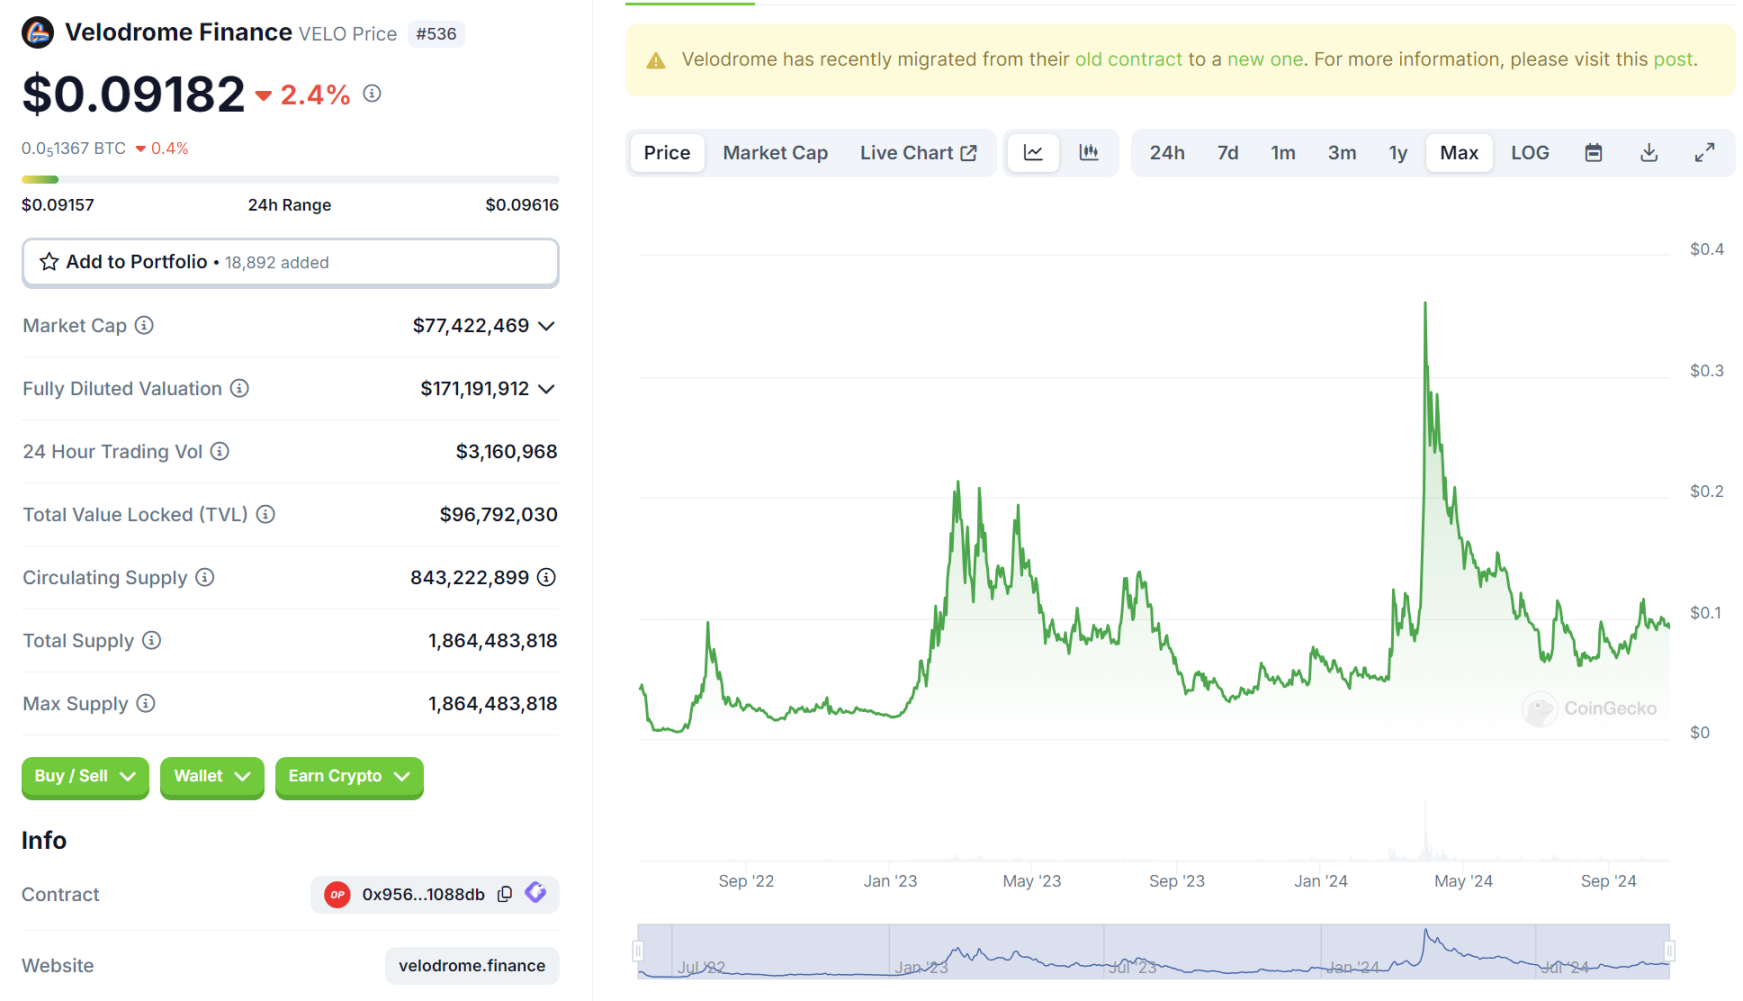1743x1001 pixels.
Task: Click the 0.0₅1367 BTC price text
Action: click(x=74, y=149)
